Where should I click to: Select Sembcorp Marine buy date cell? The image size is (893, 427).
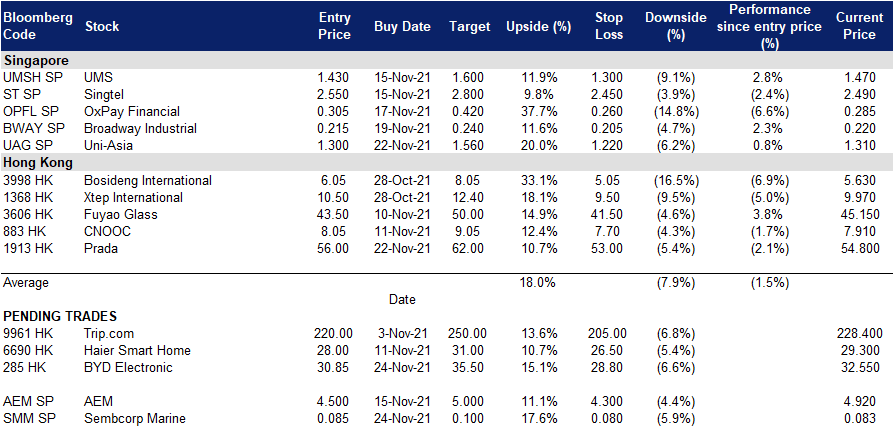click(x=403, y=419)
